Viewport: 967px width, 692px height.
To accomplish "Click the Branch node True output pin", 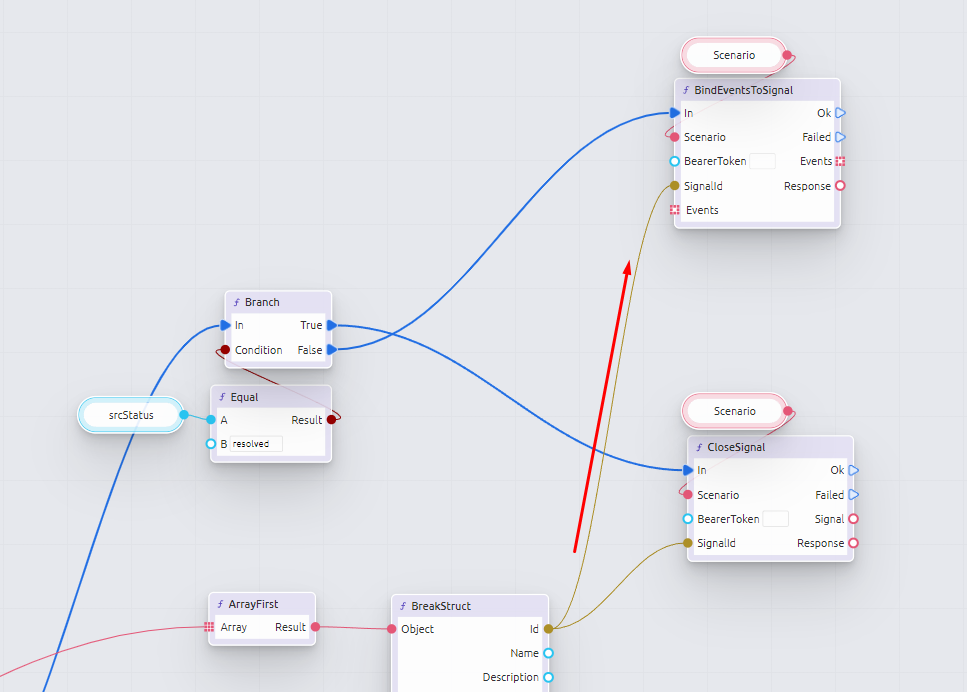I will pos(330,325).
